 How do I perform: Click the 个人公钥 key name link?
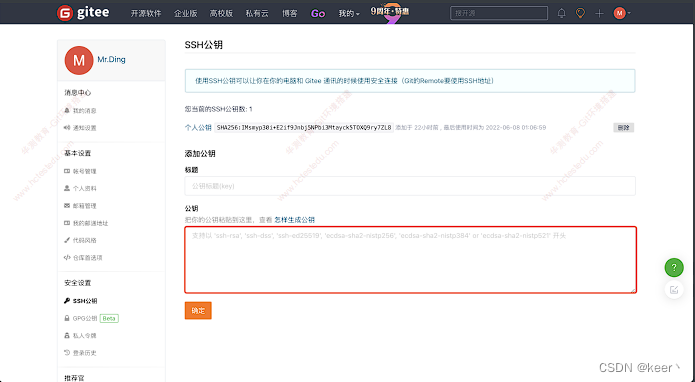(x=198, y=128)
